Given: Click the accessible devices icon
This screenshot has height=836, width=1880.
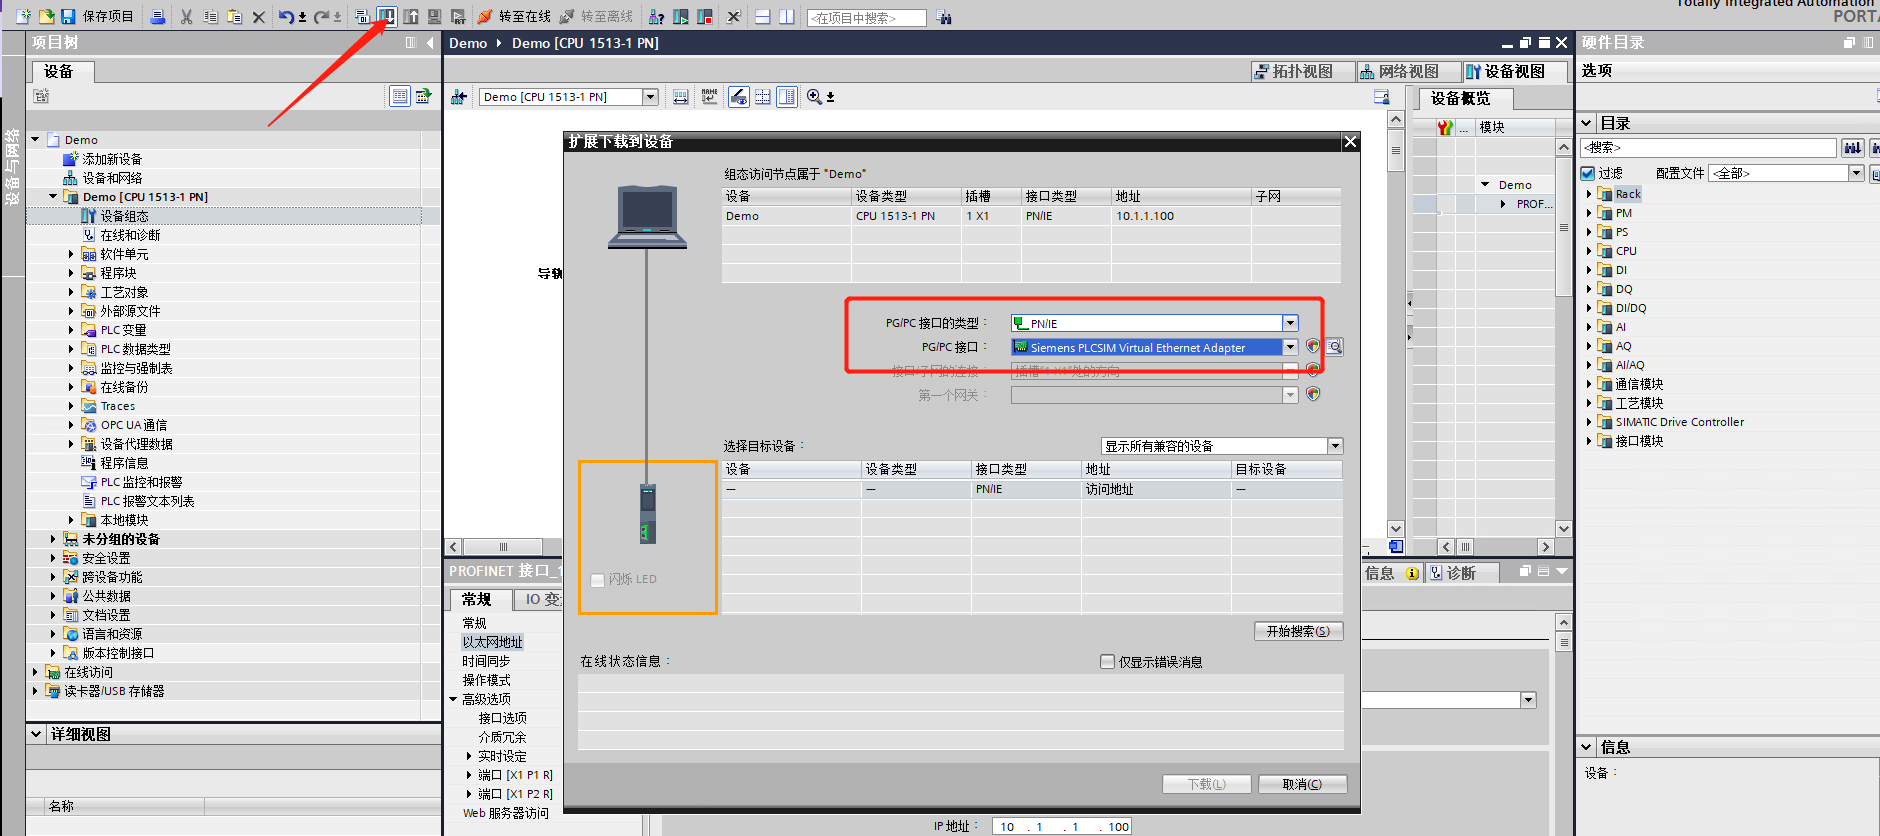Looking at the screenshot, I should [x=656, y=17].
